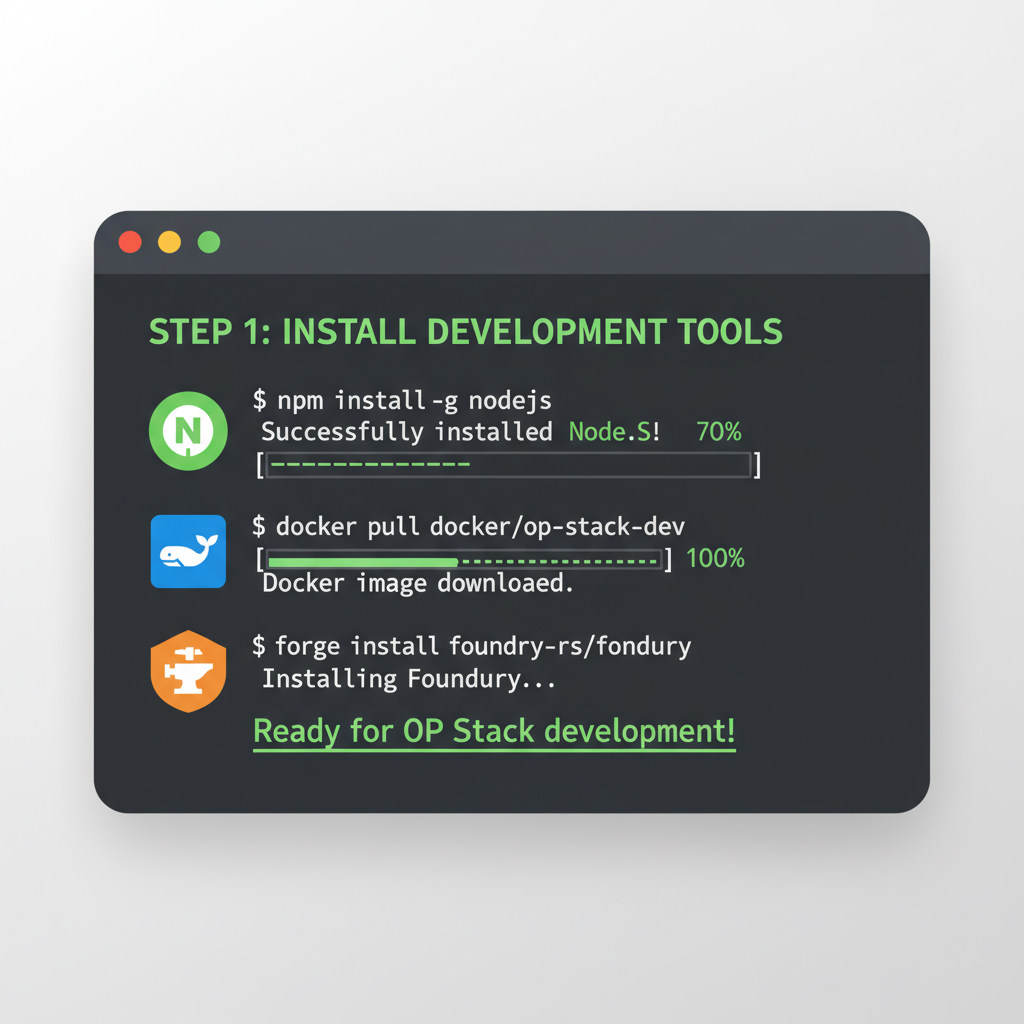Click the npm install progress bar
The image size is (1024, 1024).
[x=508, y=463]
